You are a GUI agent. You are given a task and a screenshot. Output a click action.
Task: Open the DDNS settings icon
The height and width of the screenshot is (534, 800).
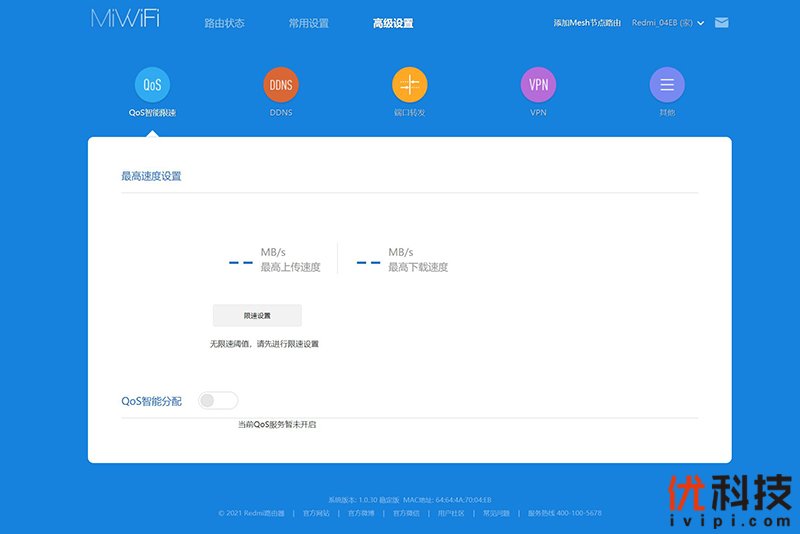pos(281,85)
